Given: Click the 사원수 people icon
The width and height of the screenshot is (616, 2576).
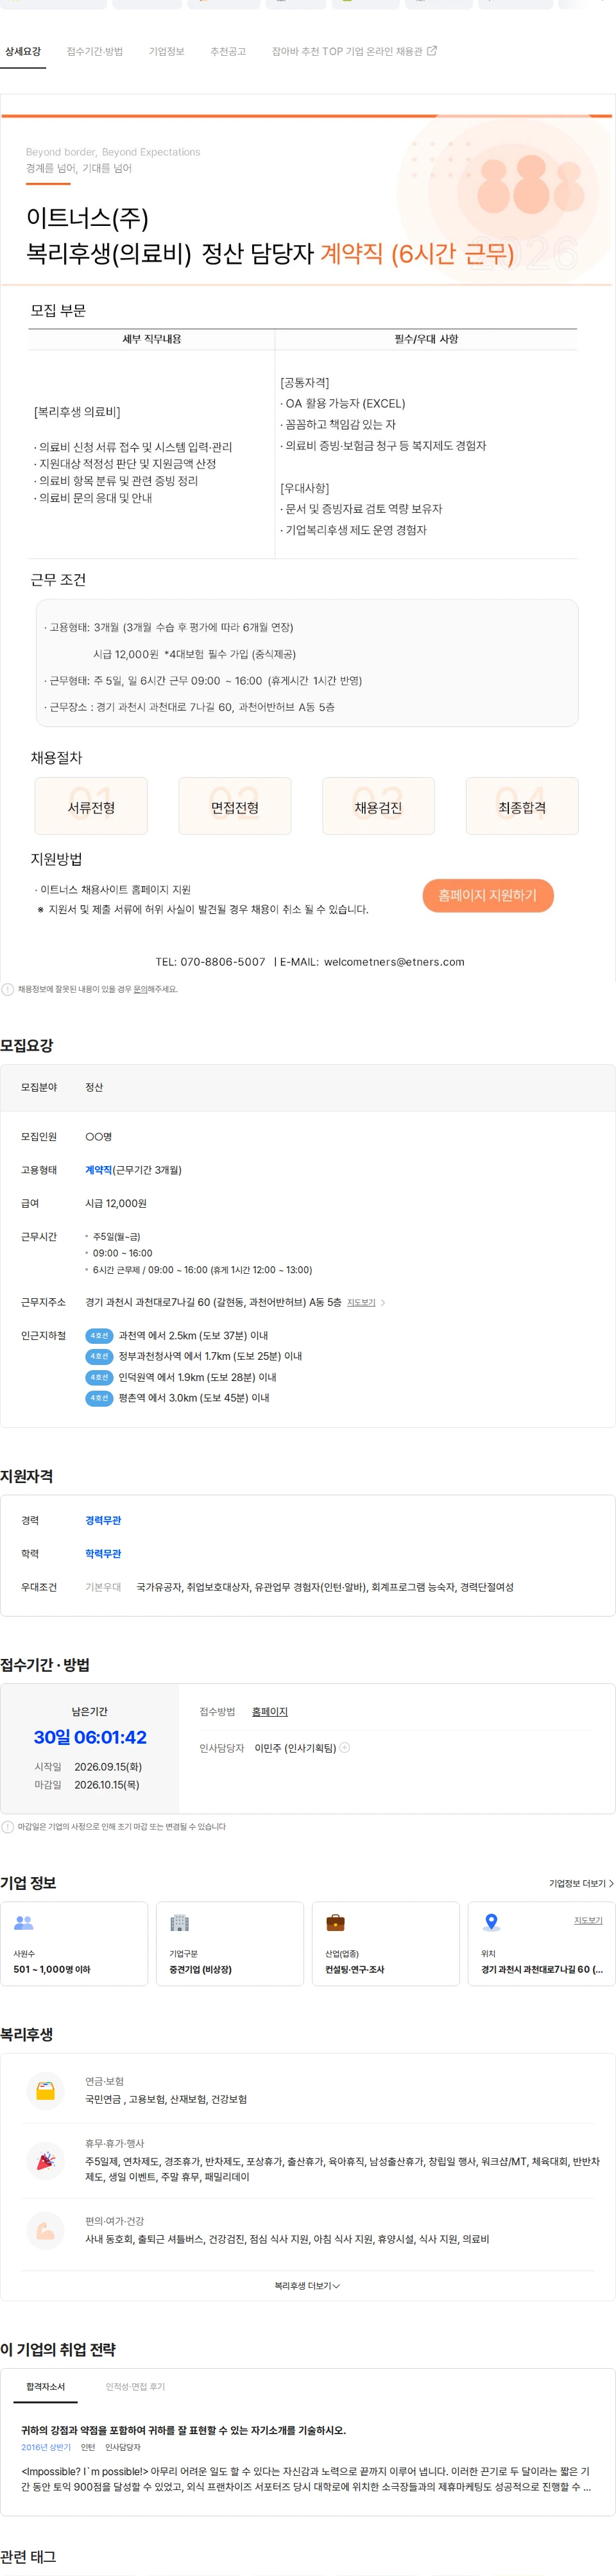Looking at the screenshot, I should pyautogui.click(x=24, y=1922).
